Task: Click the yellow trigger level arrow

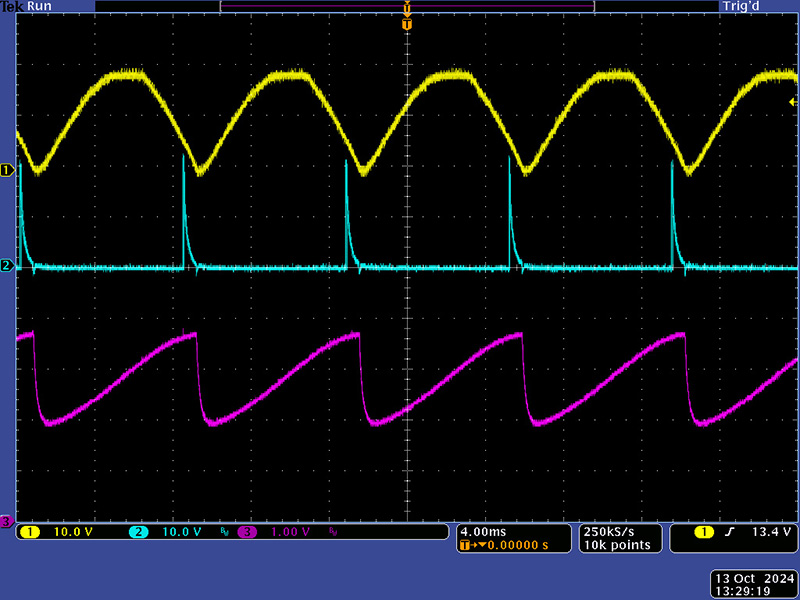Action: pos(793,101)
